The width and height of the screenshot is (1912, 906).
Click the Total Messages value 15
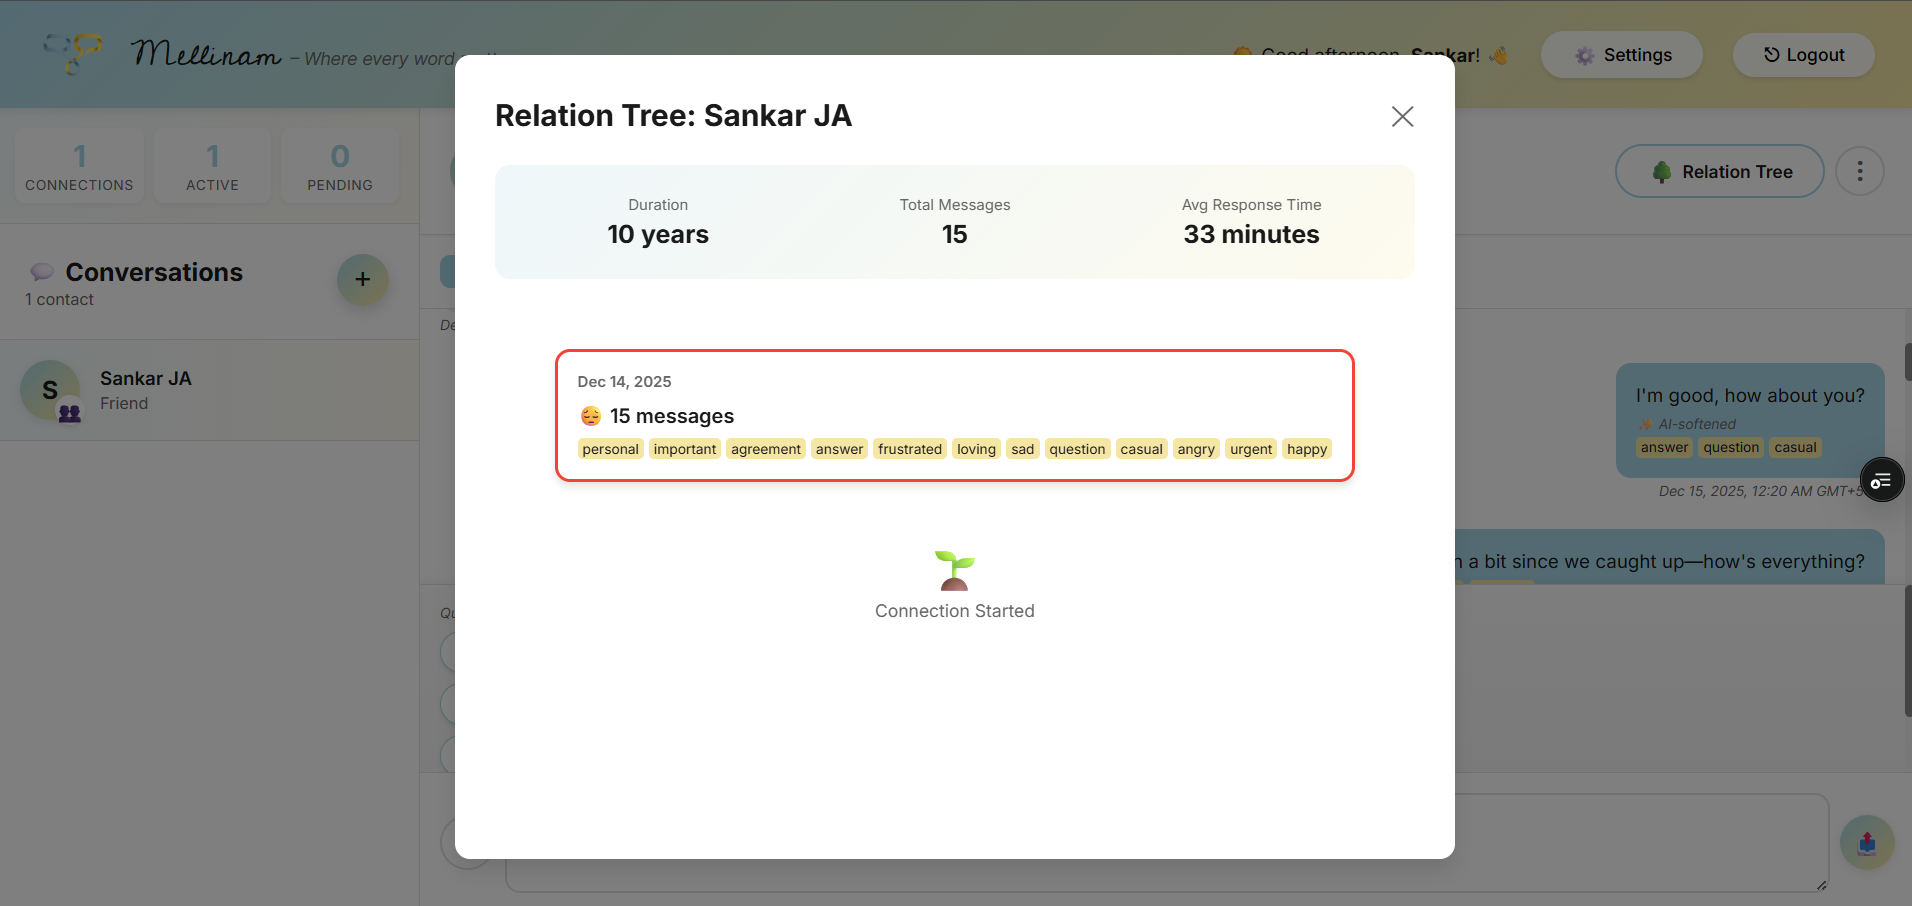[955, 234]
